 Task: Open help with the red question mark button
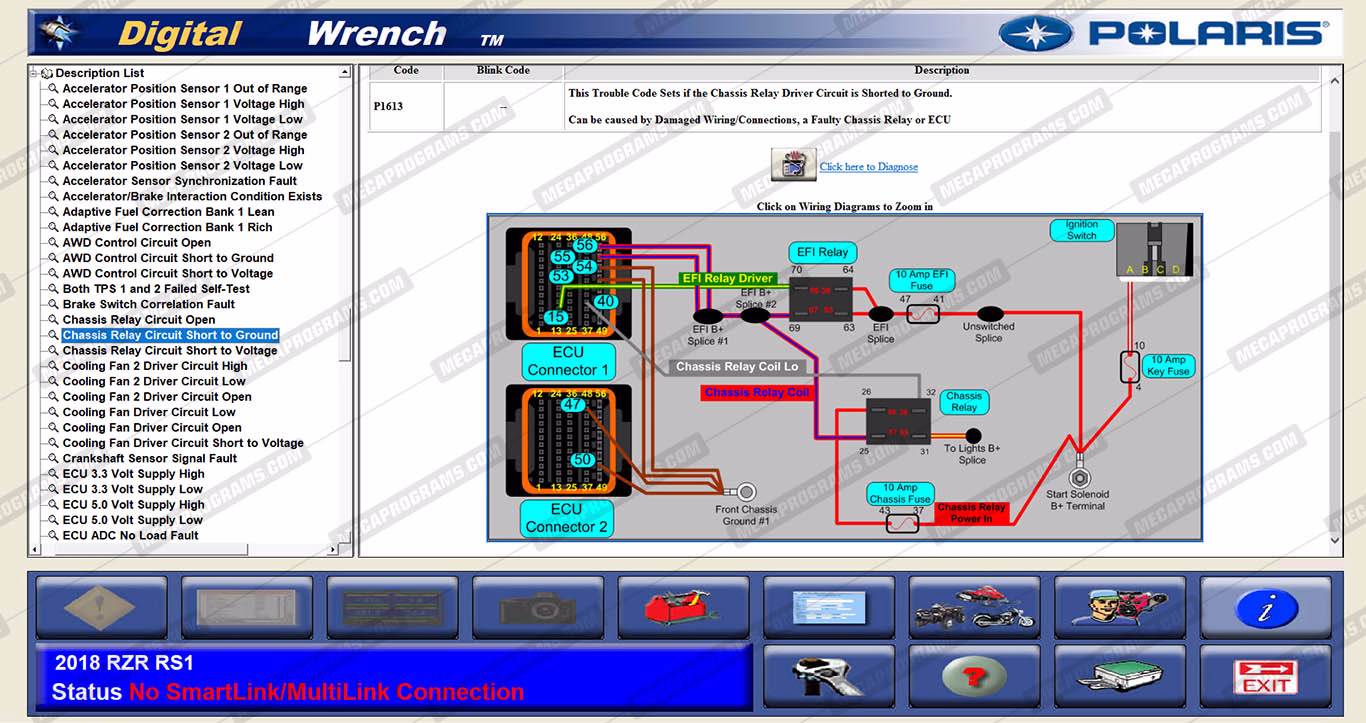974,677
